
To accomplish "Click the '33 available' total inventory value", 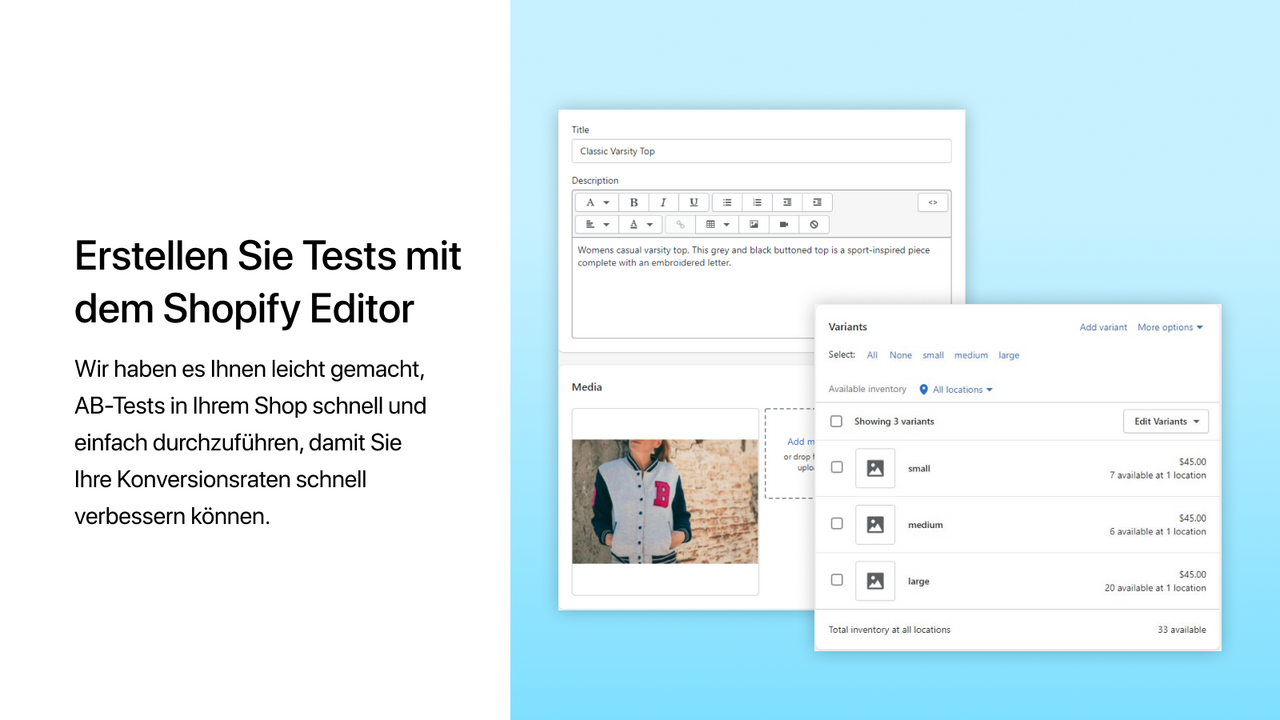I will point(1182,630).
